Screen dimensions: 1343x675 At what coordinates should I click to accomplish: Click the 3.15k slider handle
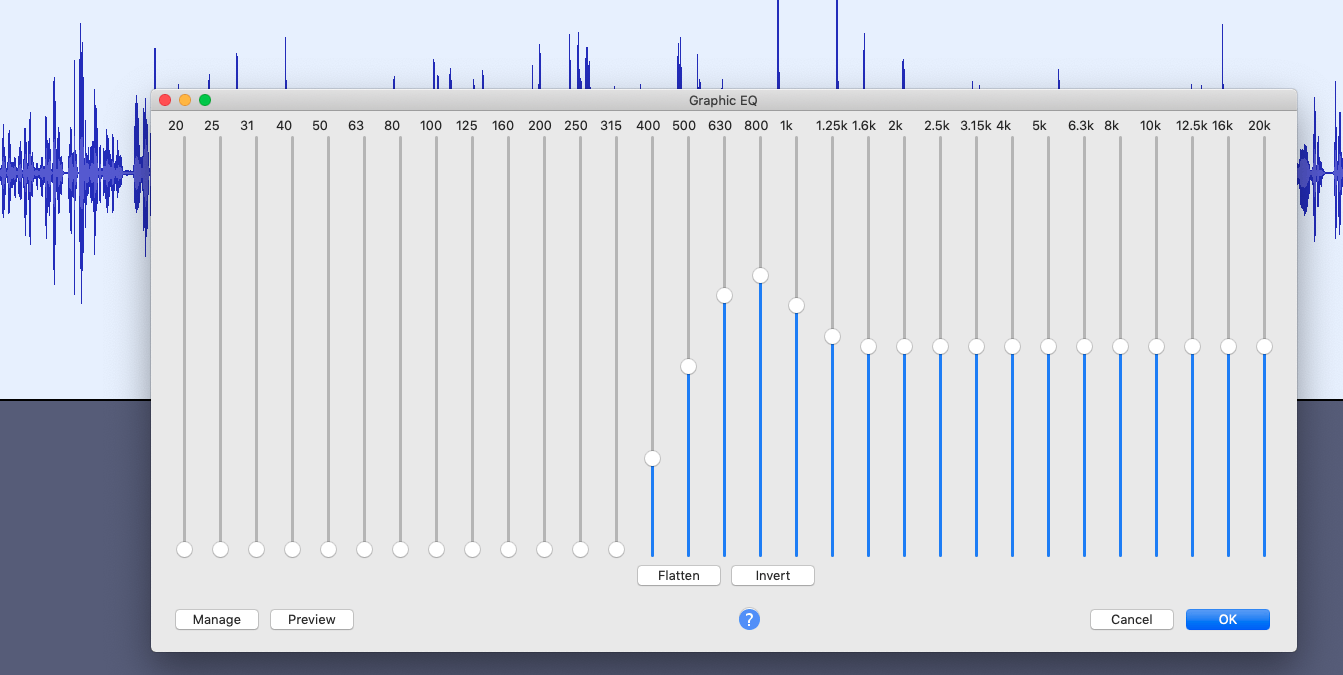[976, 346]
